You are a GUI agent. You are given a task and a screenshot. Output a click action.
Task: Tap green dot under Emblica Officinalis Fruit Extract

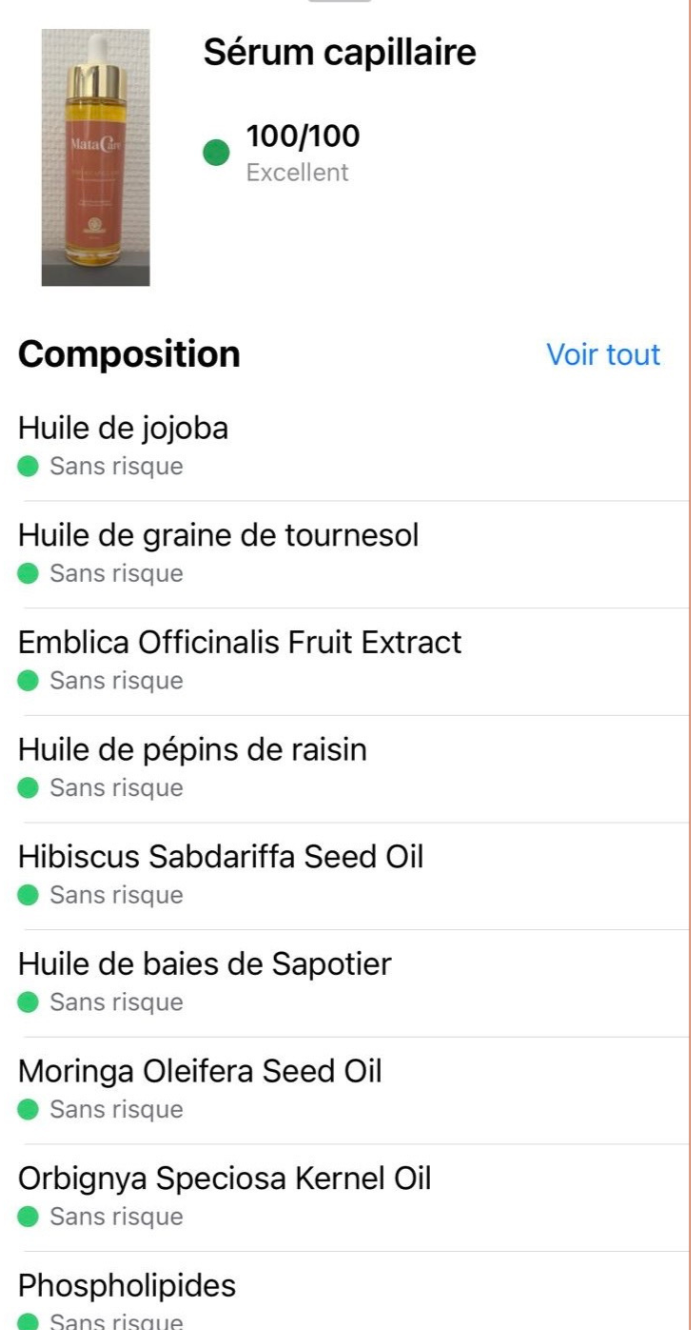pyautogui.click(x=29, y=680)
